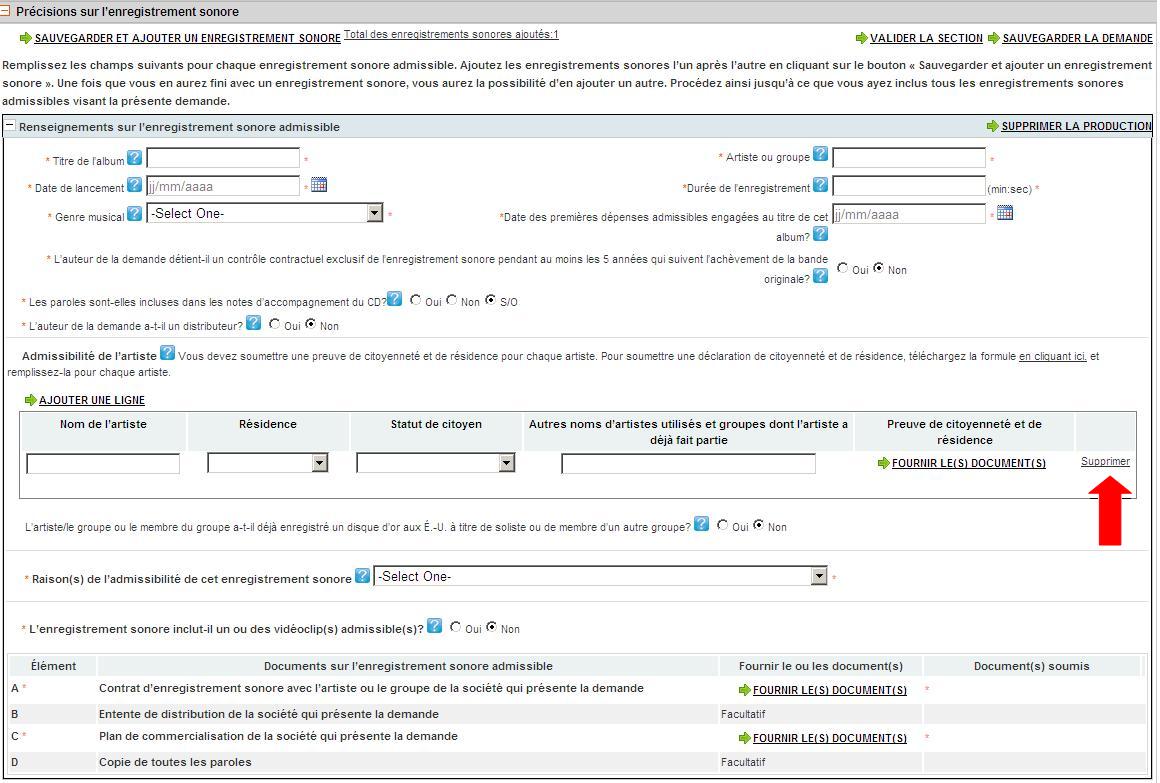Click green arrow beside Valider la section
The image size is (1160, 783).
point(862,38)
